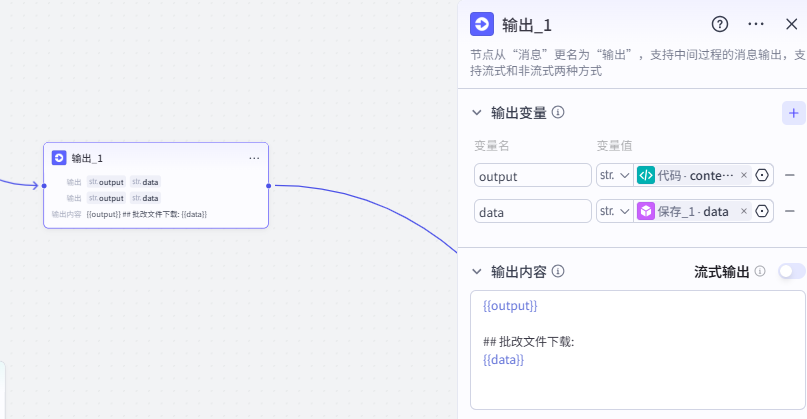Enable the 流式输出 streaming toggle
This screenshot has height=419, width=807.
tap(792, 271)
